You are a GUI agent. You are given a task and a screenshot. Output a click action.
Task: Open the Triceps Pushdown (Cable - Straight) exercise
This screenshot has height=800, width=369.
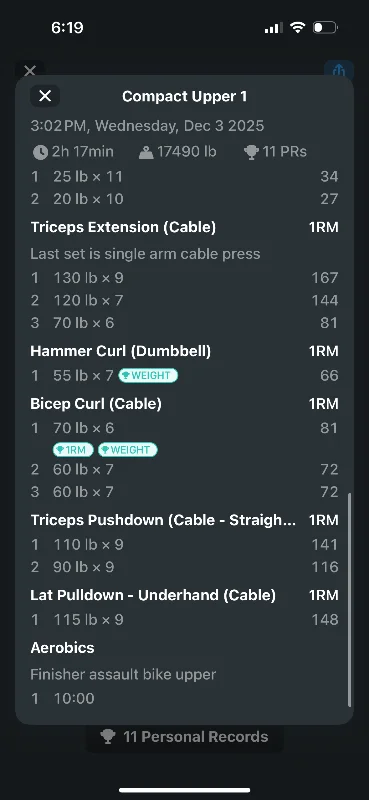click(x=163, y=520)
